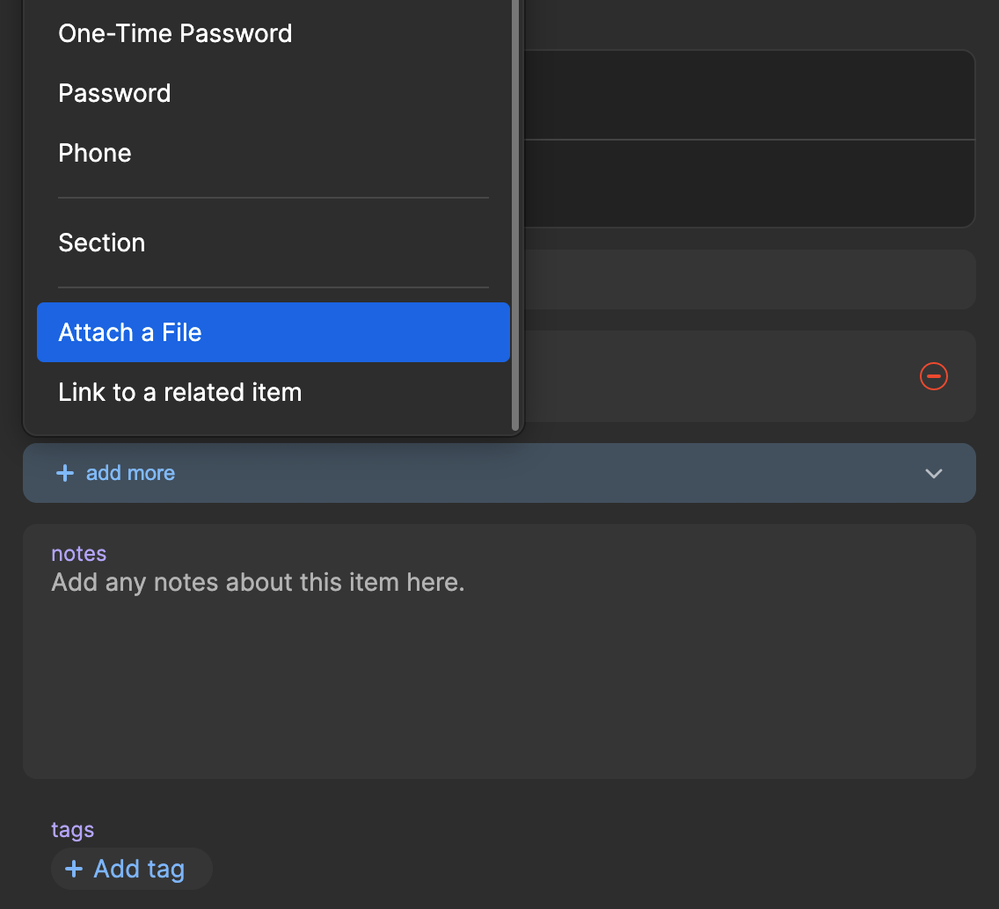
Task: Select One-Time Password from the field menu
Action: [175, 33]
